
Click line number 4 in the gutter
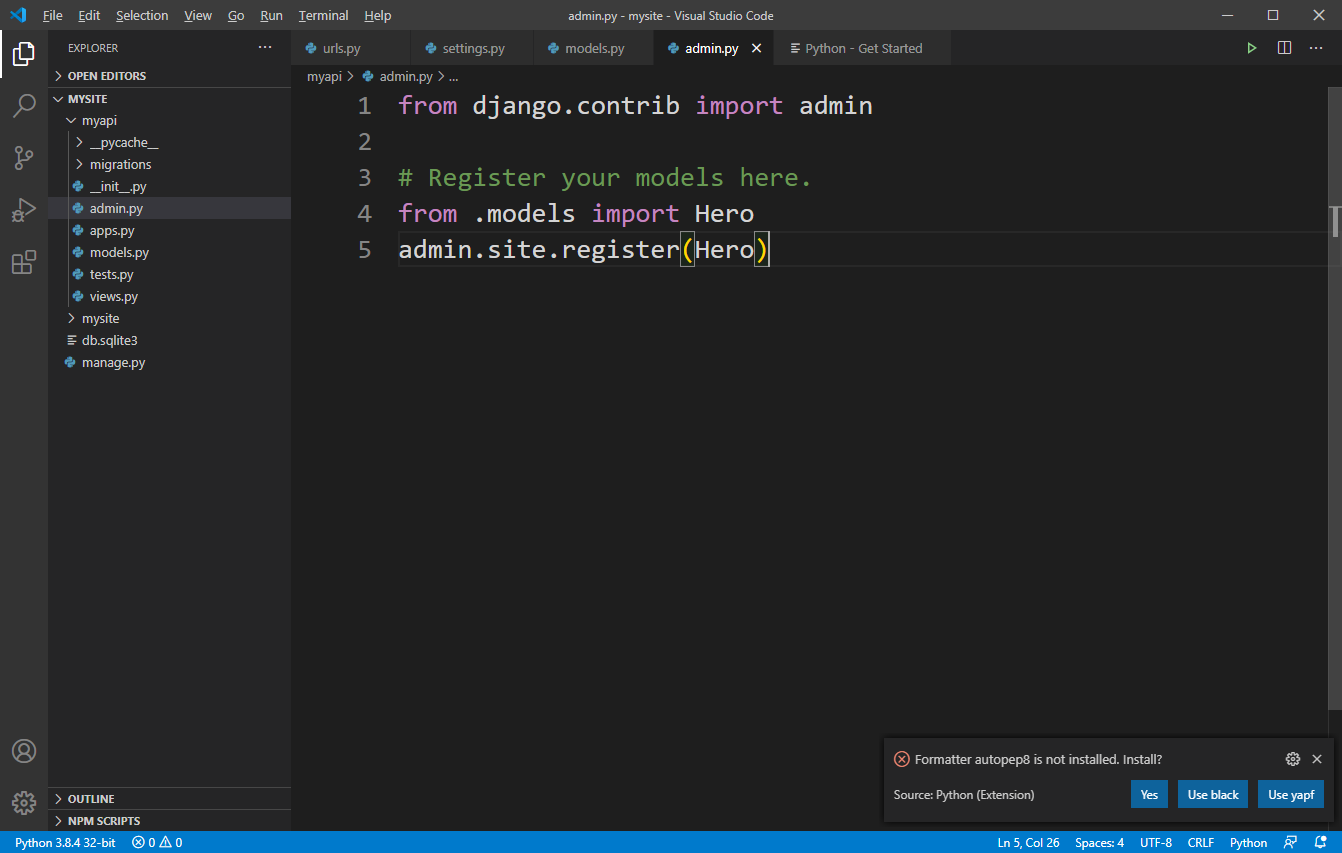(364, 213)
